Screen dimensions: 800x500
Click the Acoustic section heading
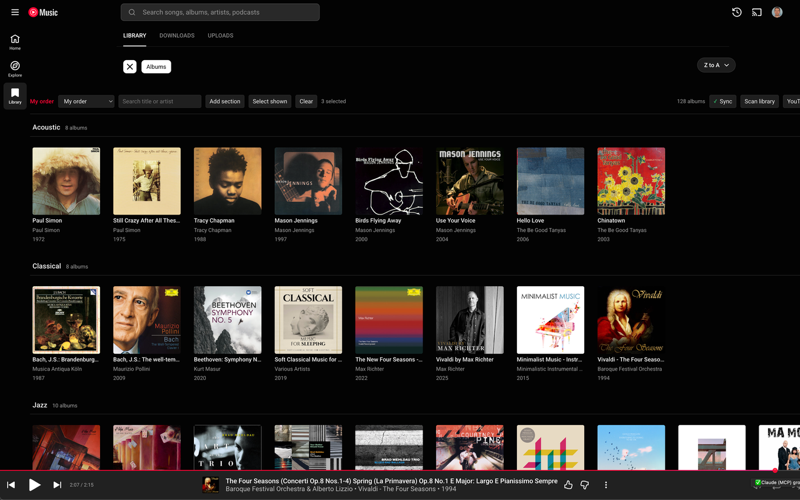pos(46,127)
